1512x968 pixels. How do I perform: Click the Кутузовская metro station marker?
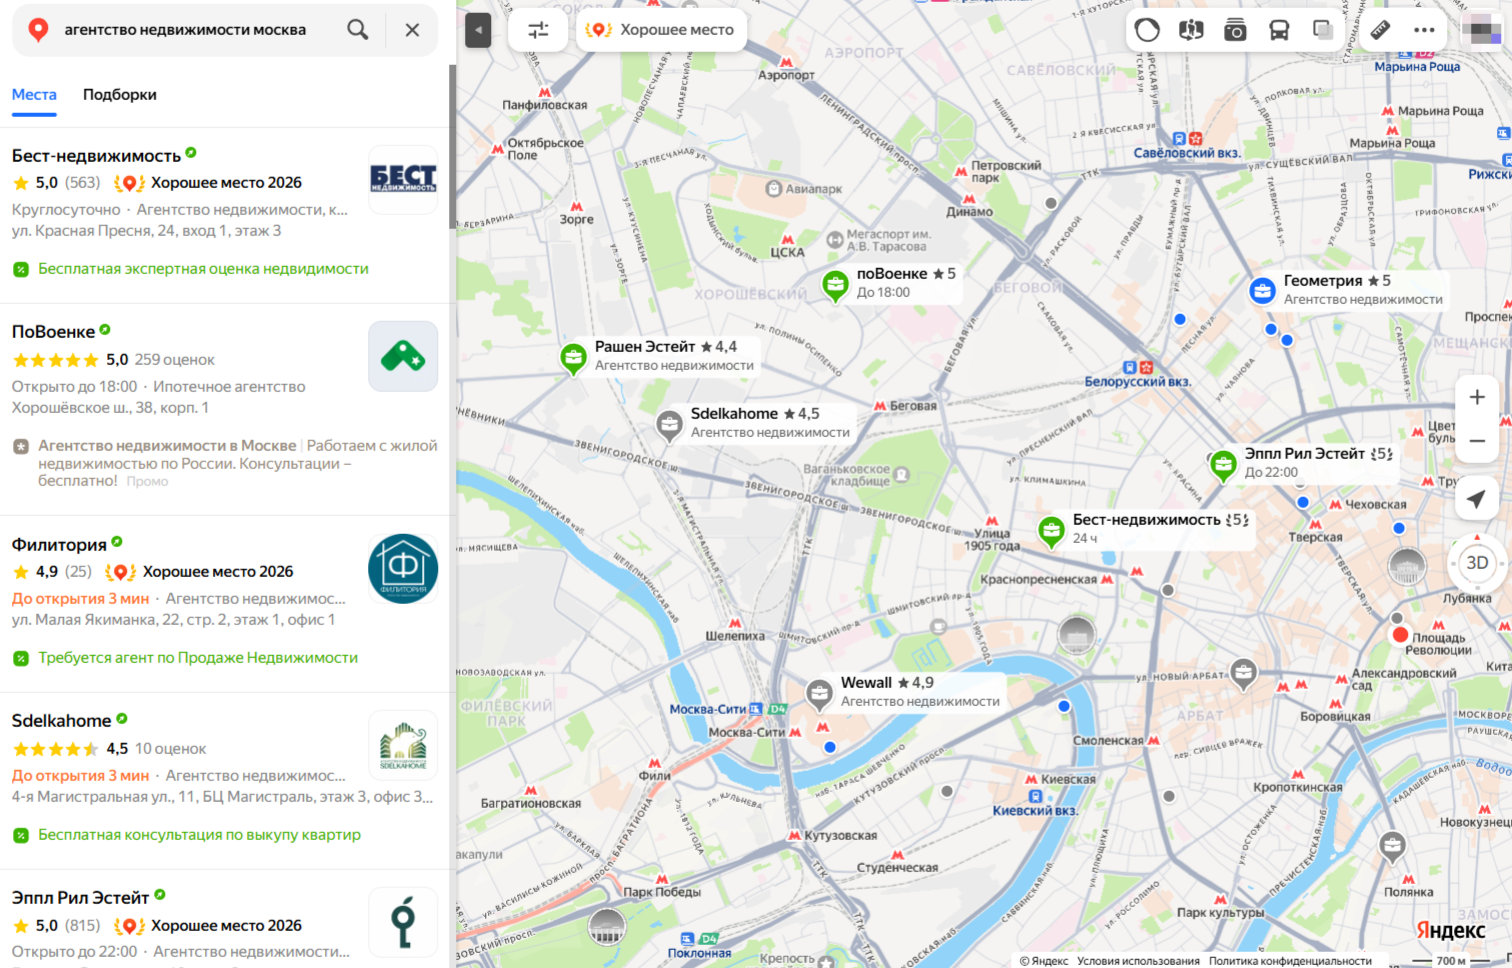click(x=796, y=835)
